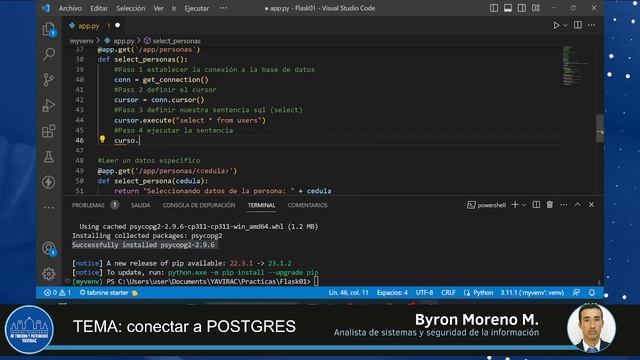Open the Editar menu
The image size is (640, 360).
tap(99, 8)
